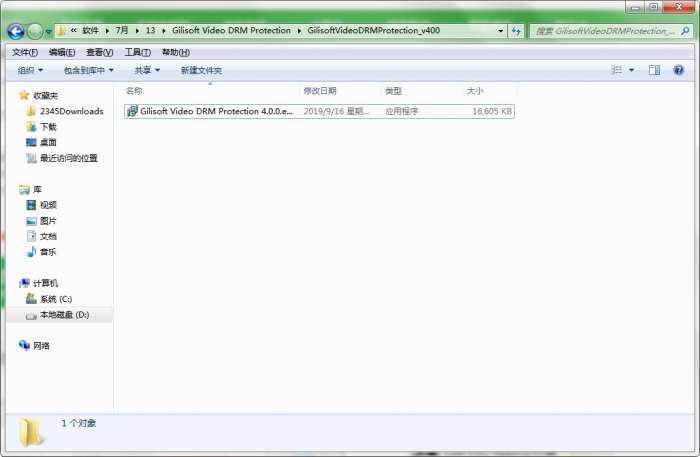Refresh the folder view
This screenshot has width=700, height=457.
[x=516, y=31]
